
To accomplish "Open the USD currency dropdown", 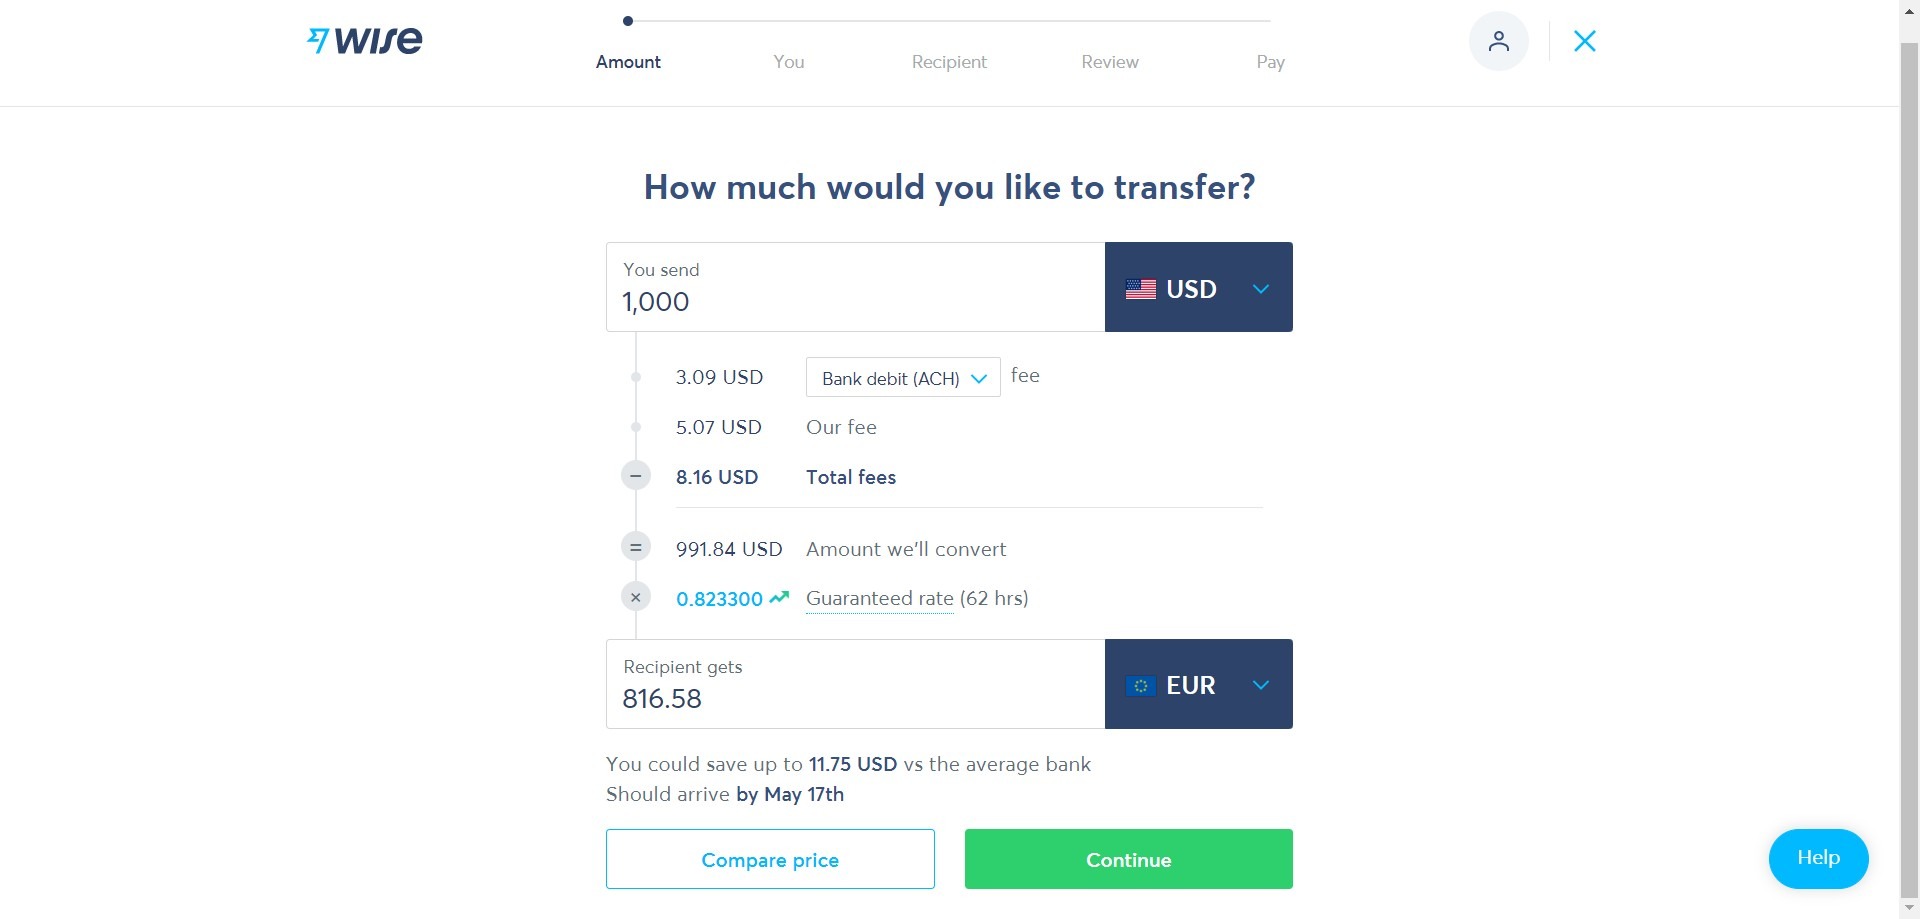I will click(x=1198, y=287).
